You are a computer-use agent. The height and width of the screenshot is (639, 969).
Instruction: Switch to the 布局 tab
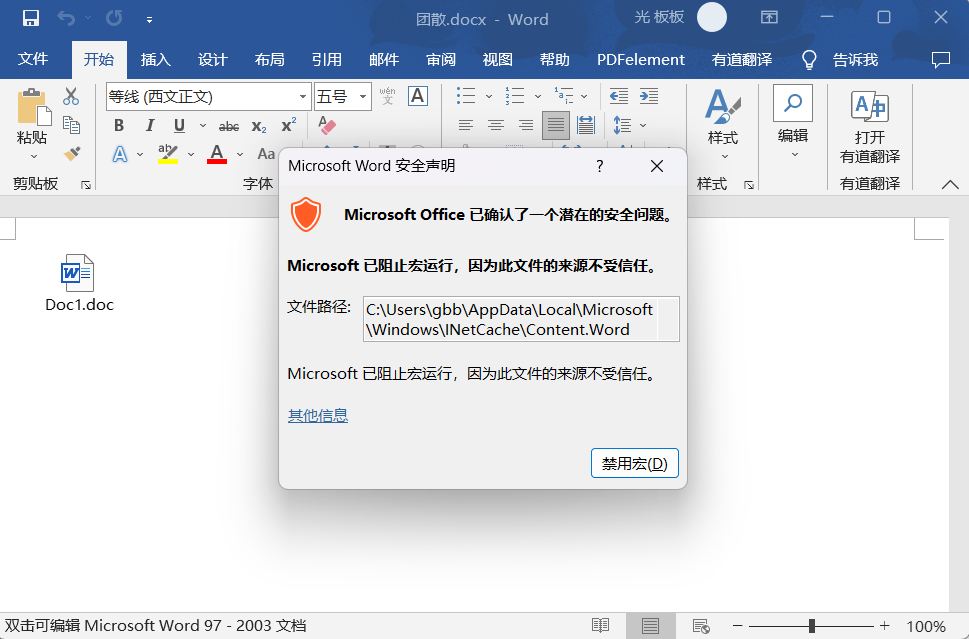(269, 59)
